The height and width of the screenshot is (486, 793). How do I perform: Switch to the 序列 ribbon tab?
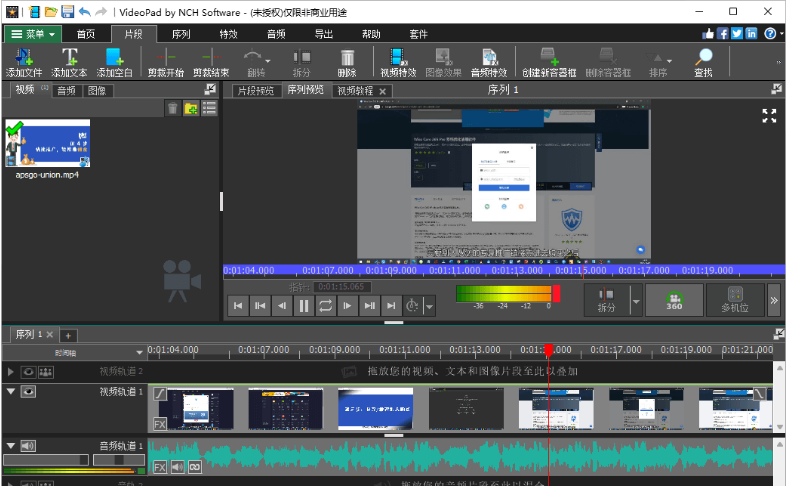pos(181,34)
